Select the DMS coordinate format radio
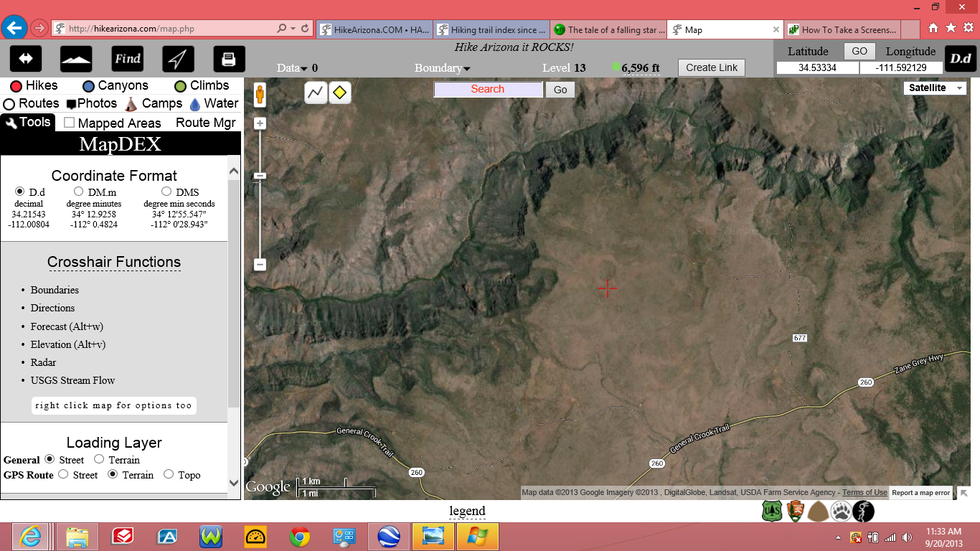 point(166,191)
